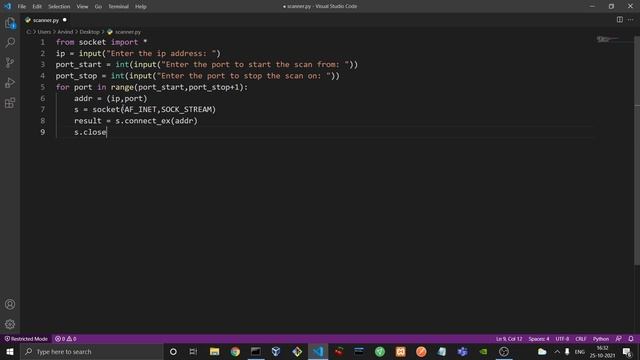Open the File menu
This screenshot has height=360, width=640.
click(22, 7)
